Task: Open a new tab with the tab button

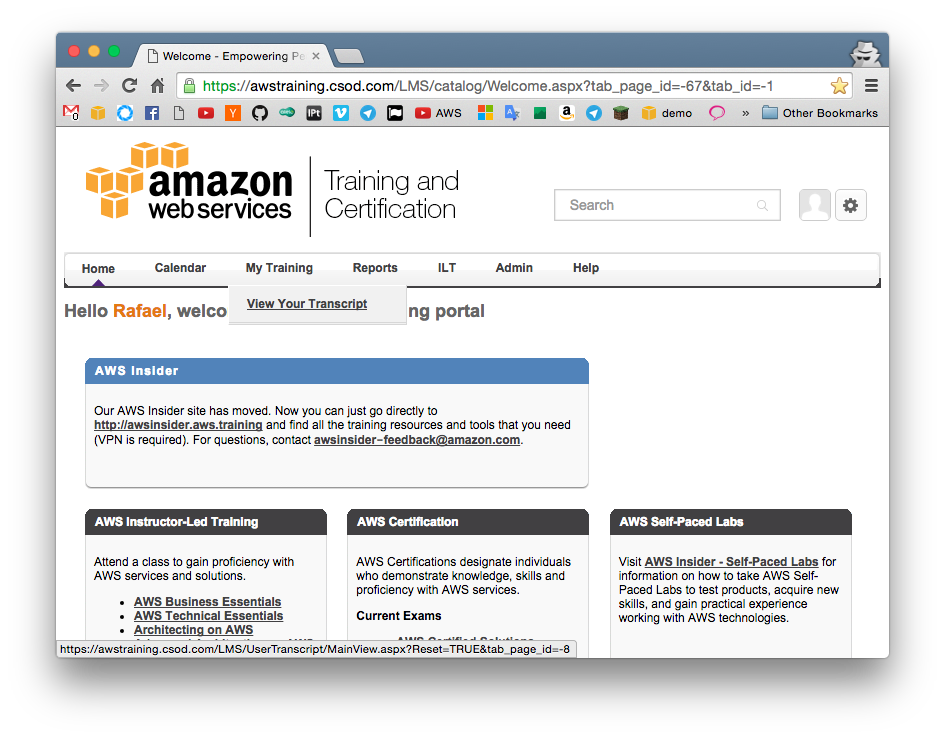Action: pos(349,56)
